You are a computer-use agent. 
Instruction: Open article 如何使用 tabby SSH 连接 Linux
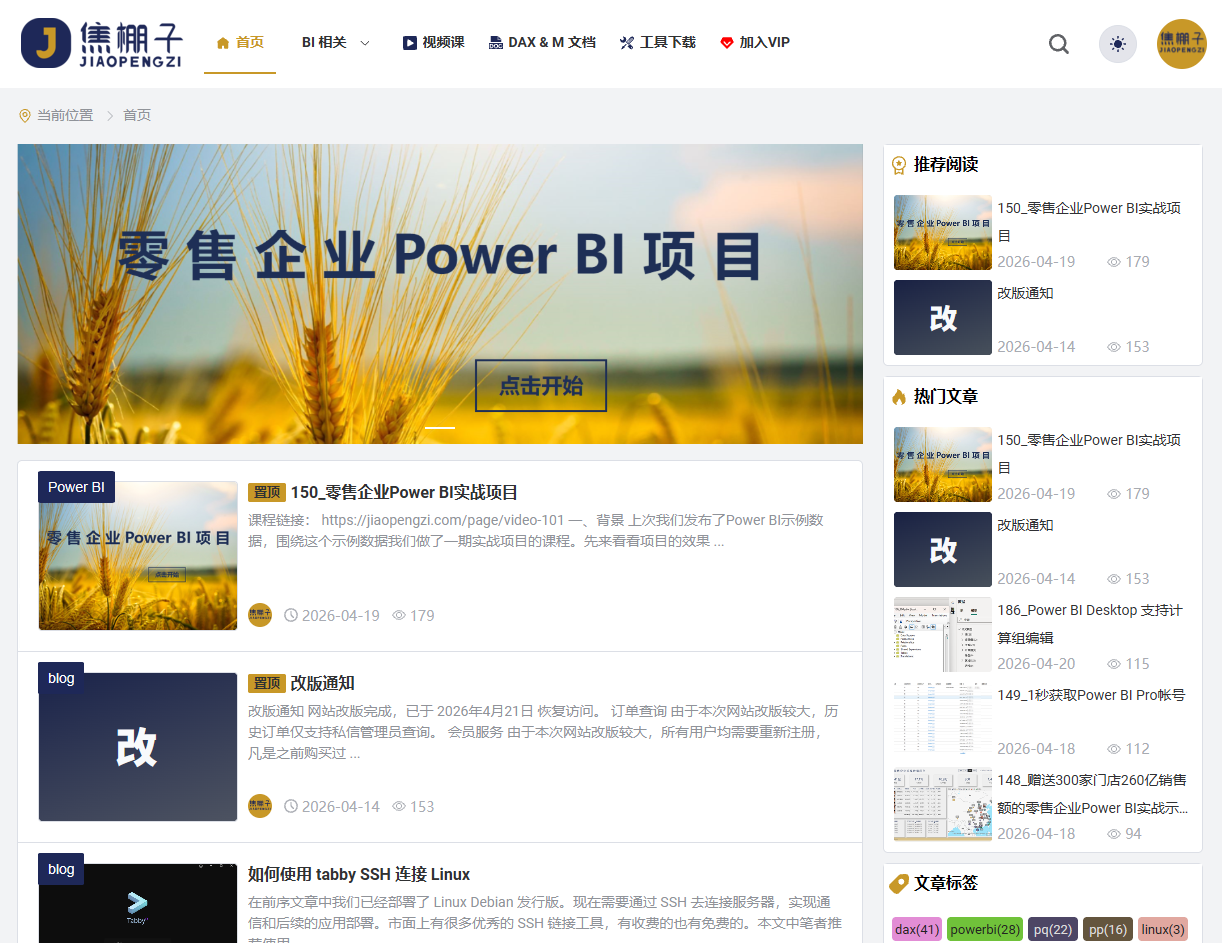coord(359,874)
